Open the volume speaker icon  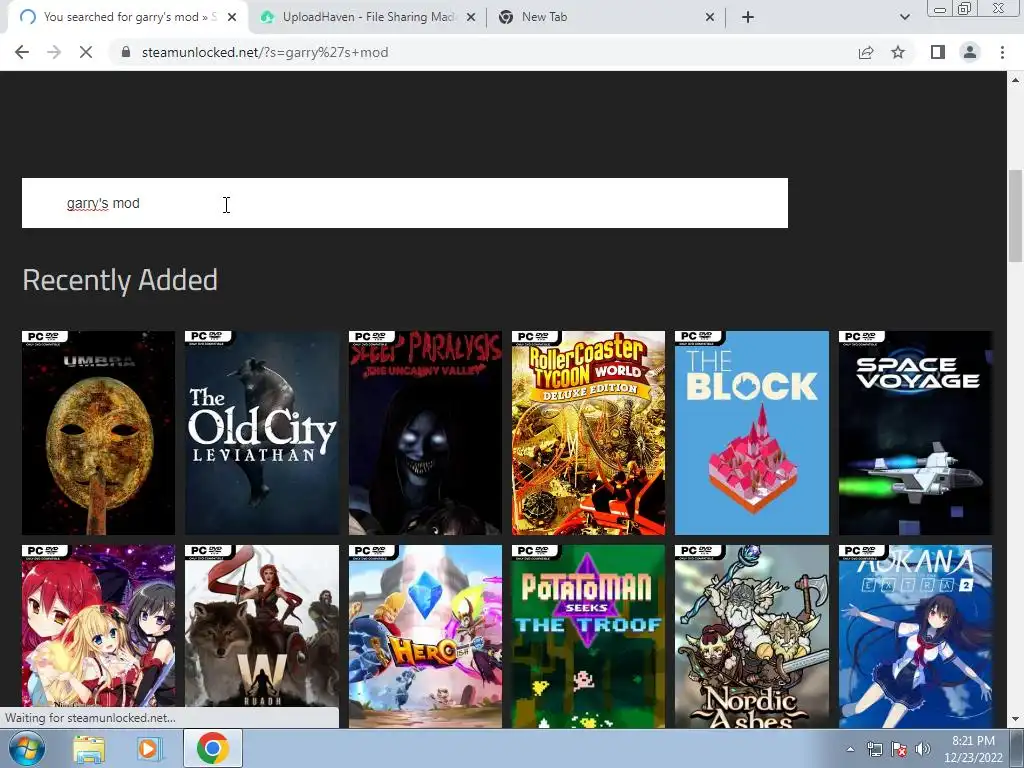[x=922, y=749]
